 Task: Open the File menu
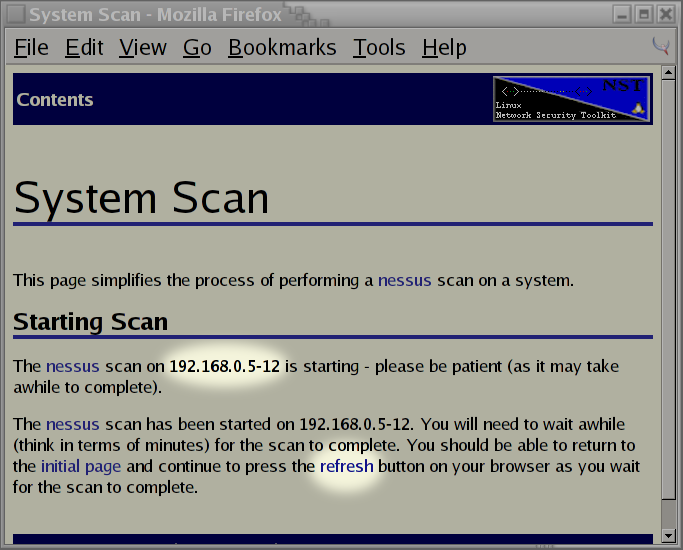point(31,47)
